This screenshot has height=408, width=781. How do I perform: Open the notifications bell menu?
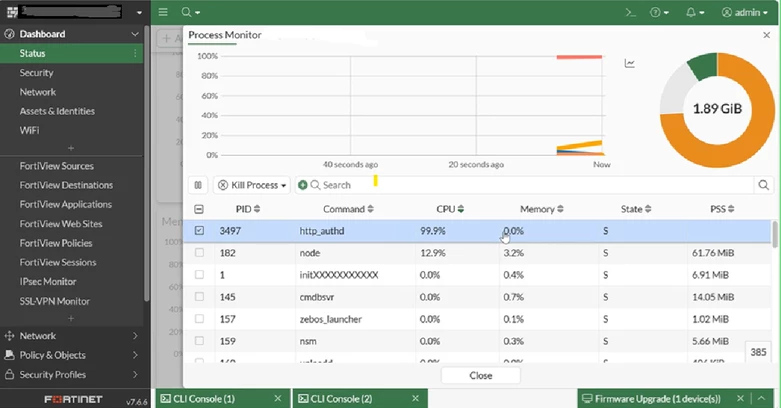tap(695, 12)
